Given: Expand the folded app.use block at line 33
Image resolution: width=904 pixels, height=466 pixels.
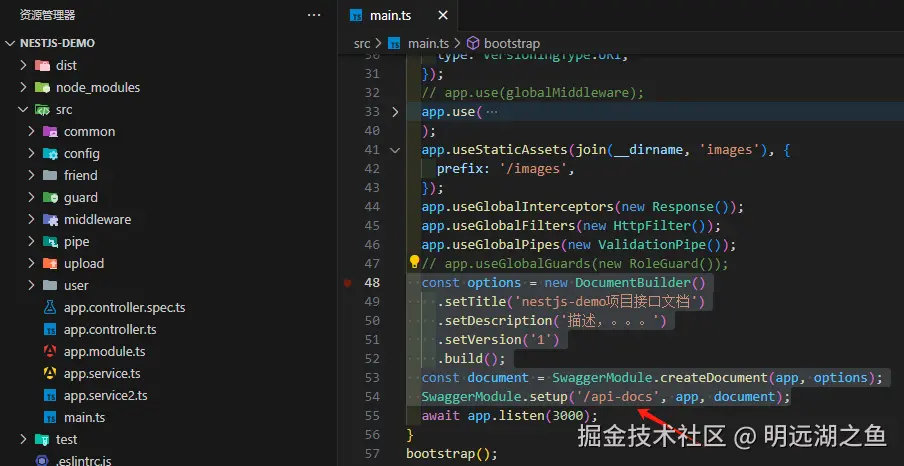Looking at the screenshot, I should (x=395, y=112).
